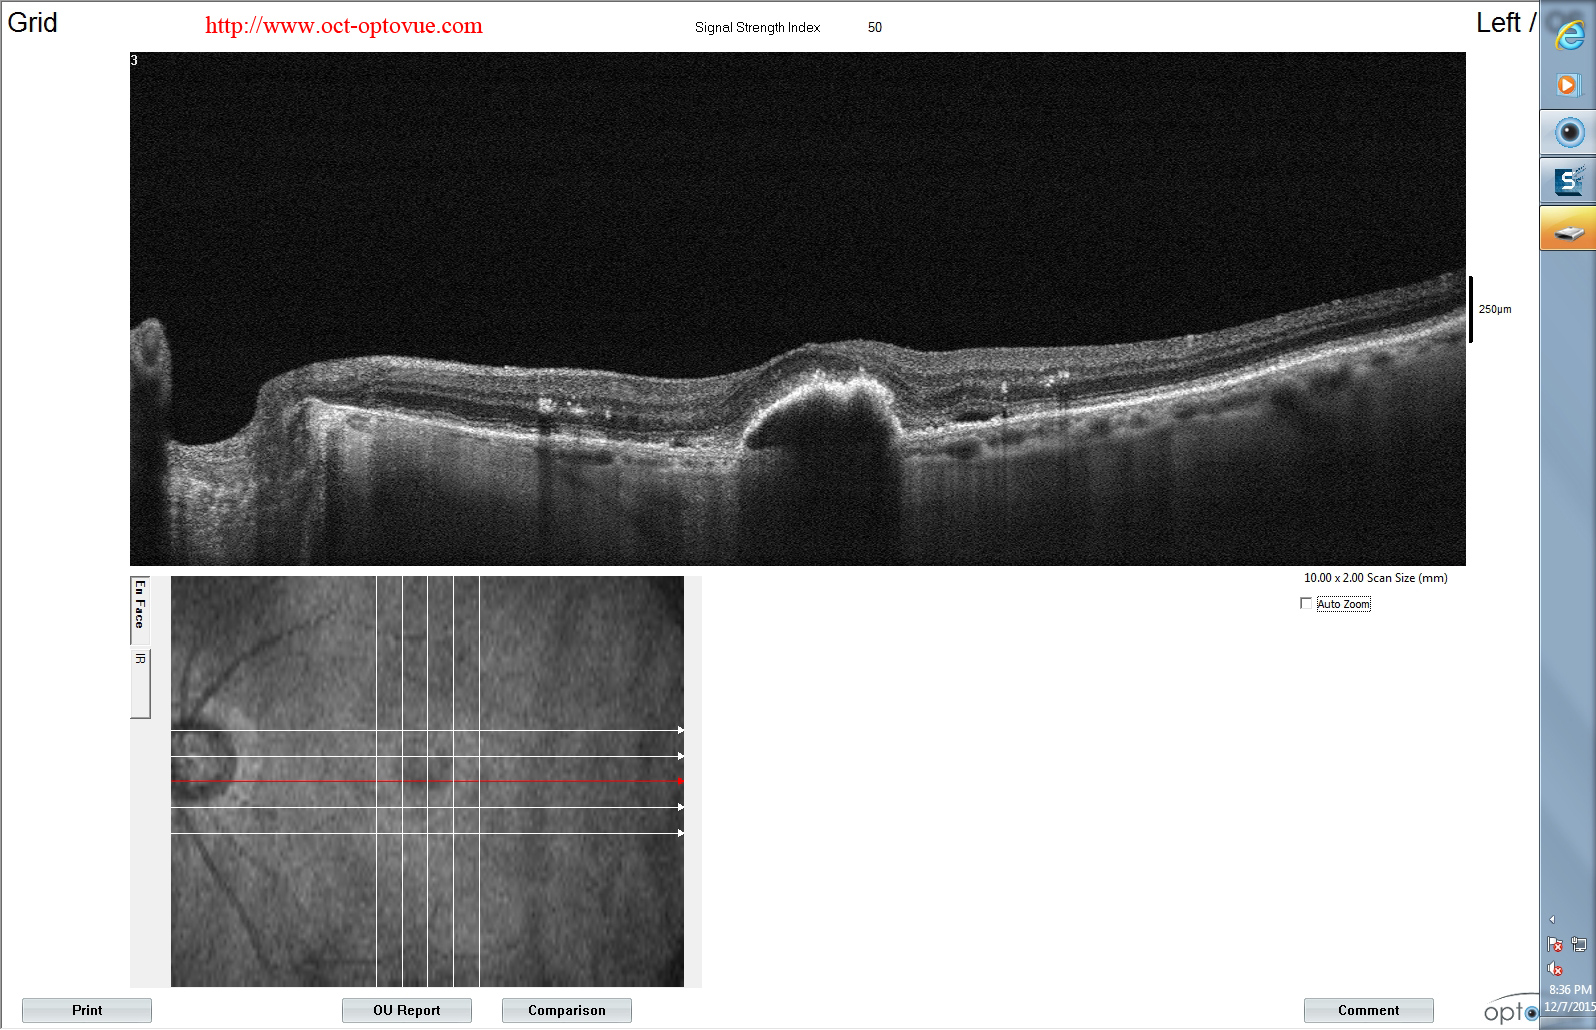This screenshot has height=1030, width=1596.
Task: Show hidden tray icons arrow
Action: 1552,919
